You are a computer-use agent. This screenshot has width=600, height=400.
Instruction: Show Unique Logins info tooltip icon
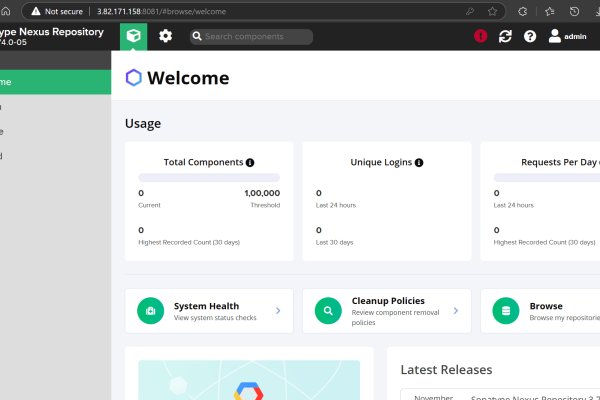click(x=419, y=163)
